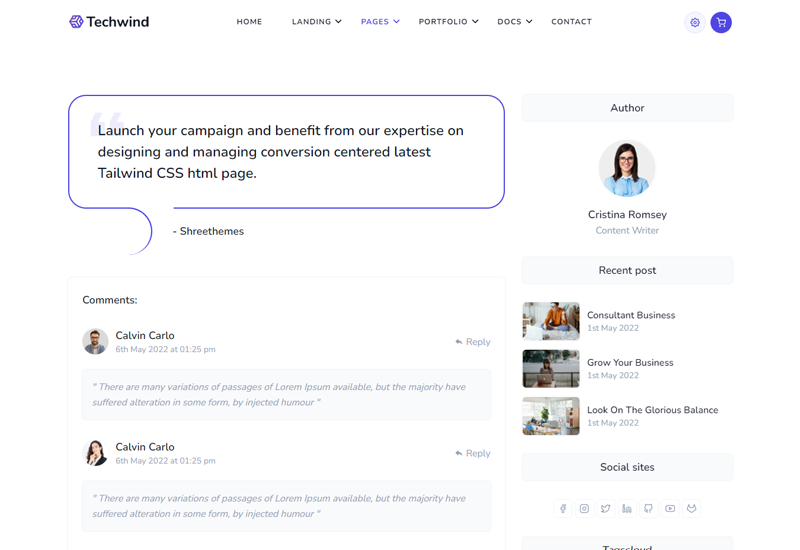
Task: Open the Instagram social link
Action: point(584,508)
